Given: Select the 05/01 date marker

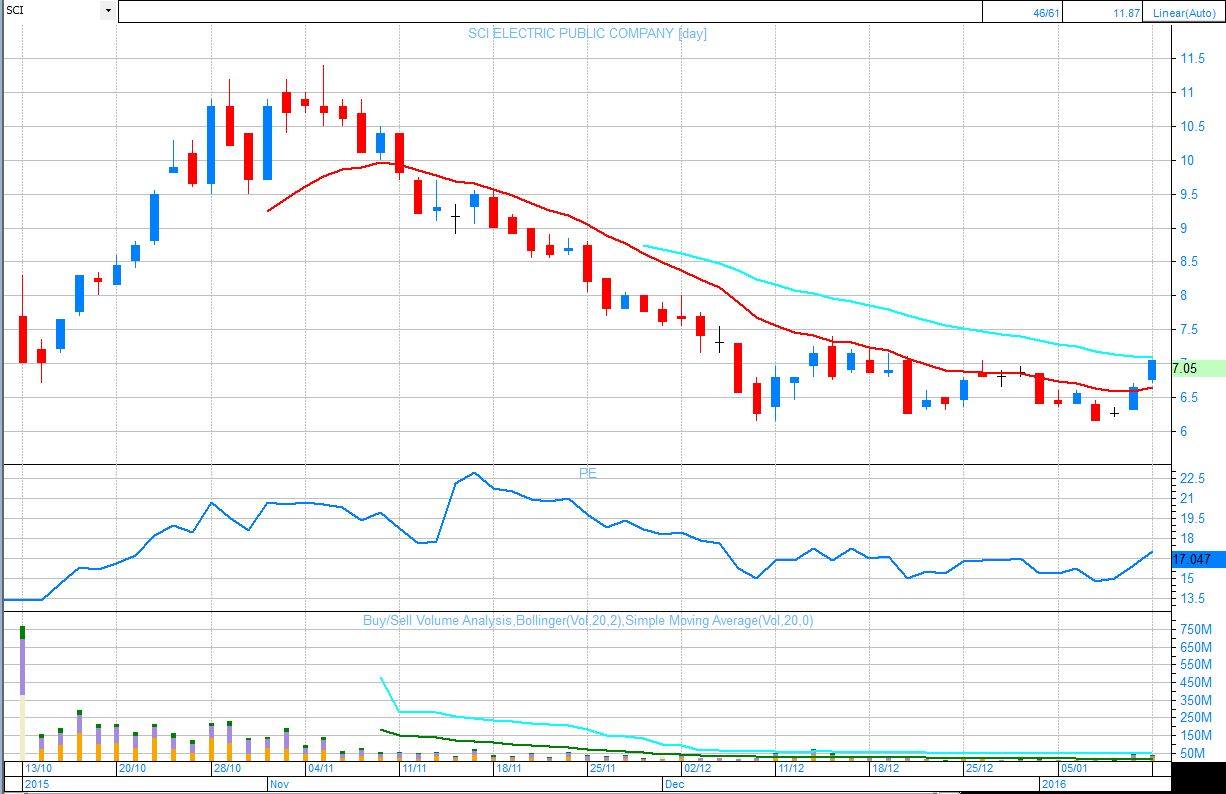Looking at the screenshot, I should tap(1074, 768).
